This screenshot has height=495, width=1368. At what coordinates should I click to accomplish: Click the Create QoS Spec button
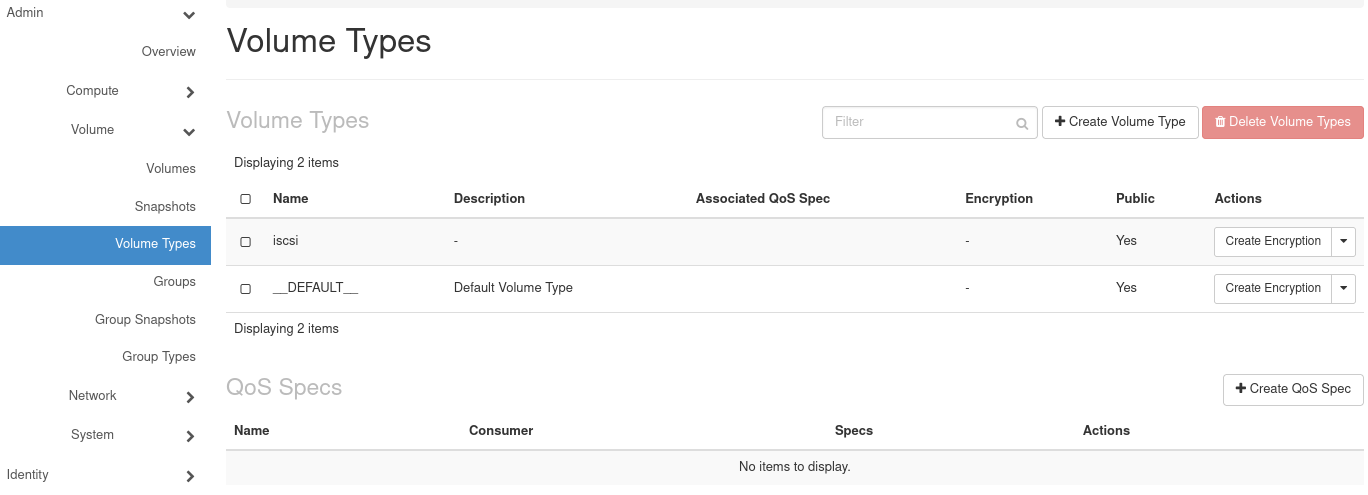coord(1293,389)
